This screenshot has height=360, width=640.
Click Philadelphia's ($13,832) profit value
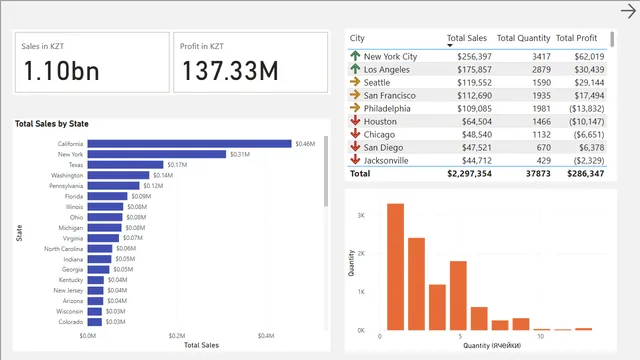tap(586, 109)
